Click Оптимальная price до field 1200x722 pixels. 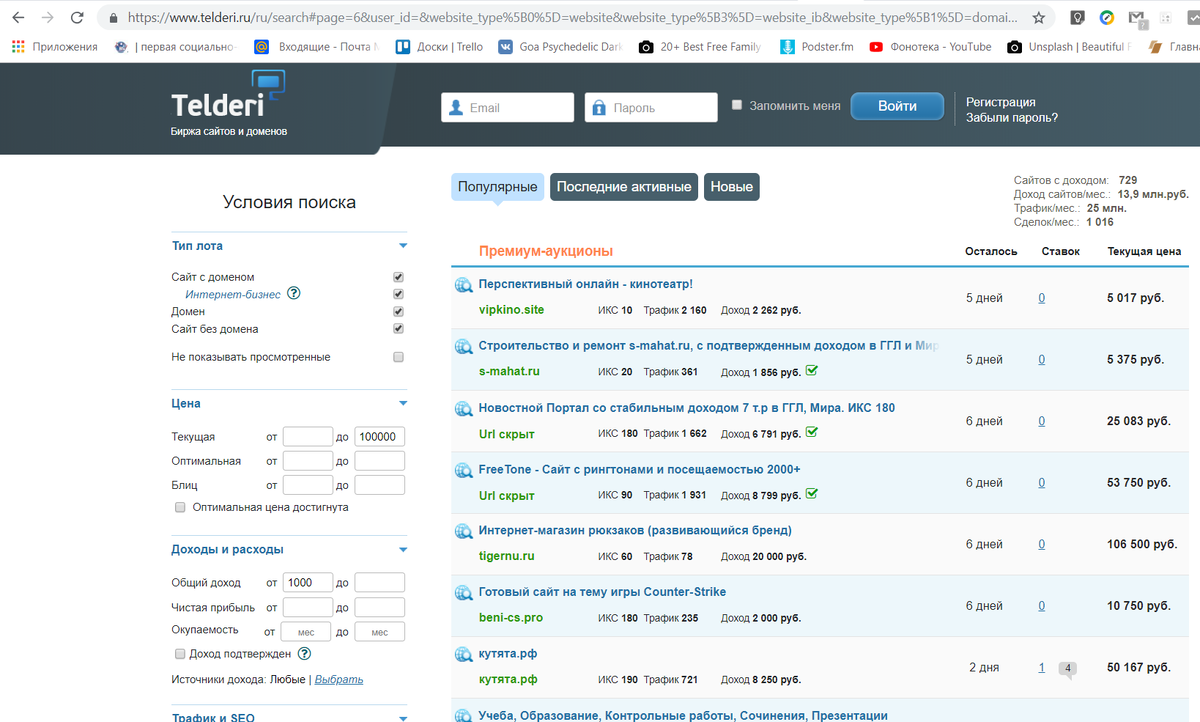(x=380, y=461)
